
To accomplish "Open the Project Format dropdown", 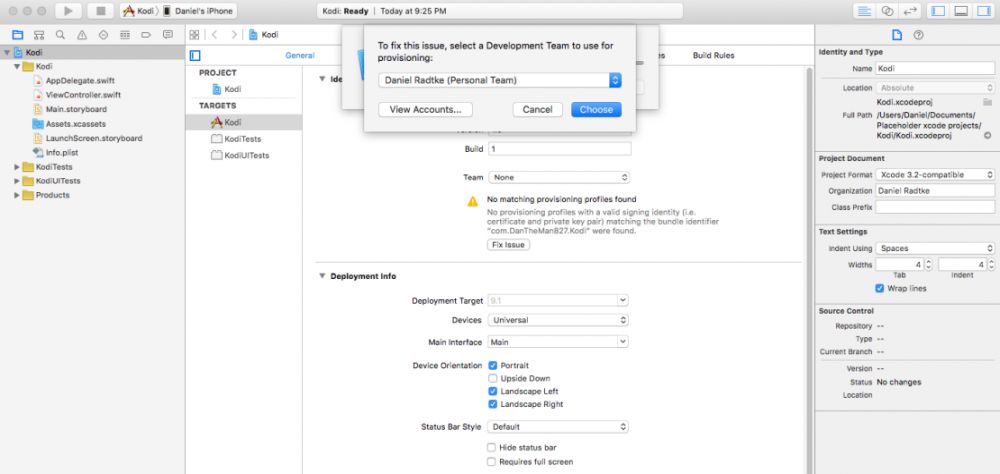I will pos(935,175).
